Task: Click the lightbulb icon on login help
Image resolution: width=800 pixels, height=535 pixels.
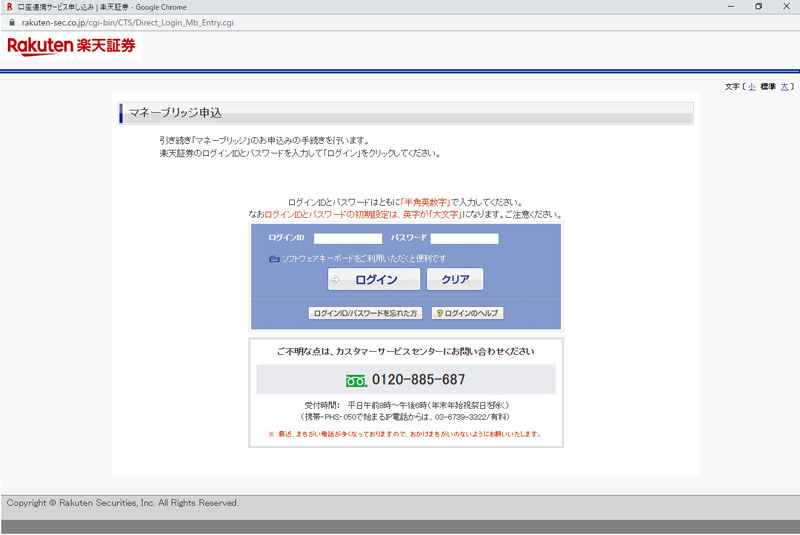Action: pos(439,313)
